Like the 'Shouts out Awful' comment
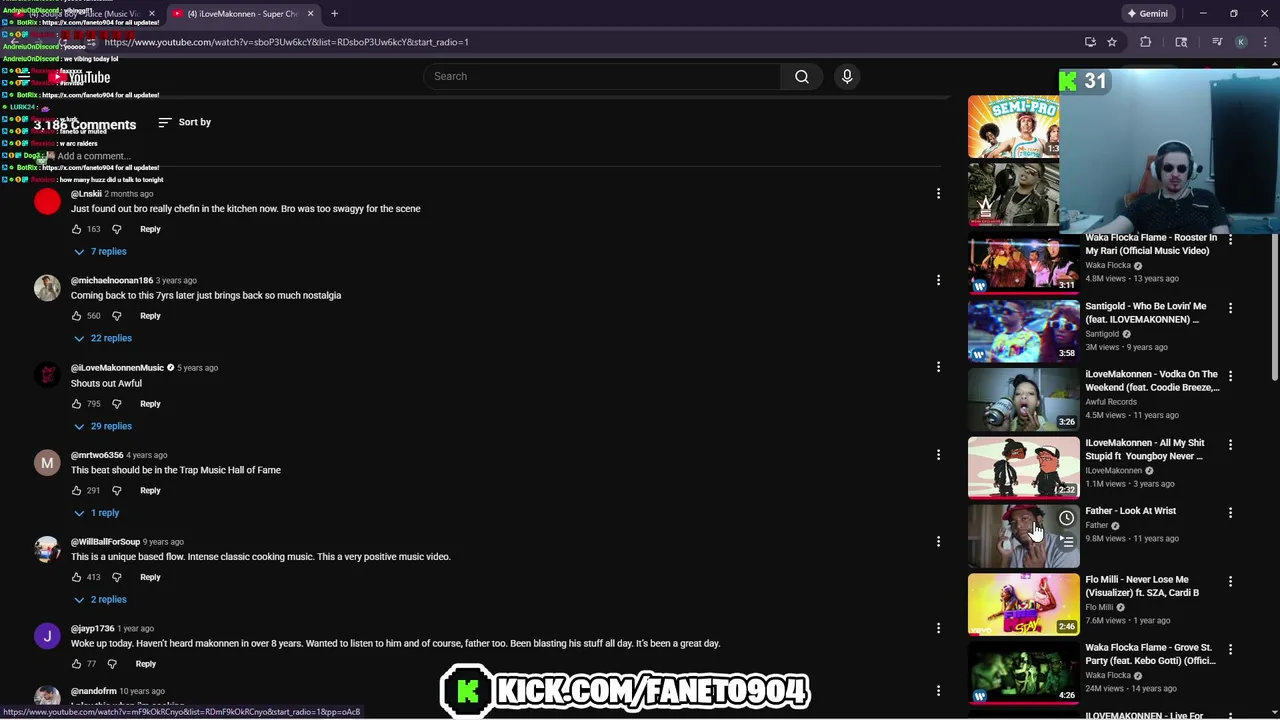1280x720 pixels. (x=76, y=404)
